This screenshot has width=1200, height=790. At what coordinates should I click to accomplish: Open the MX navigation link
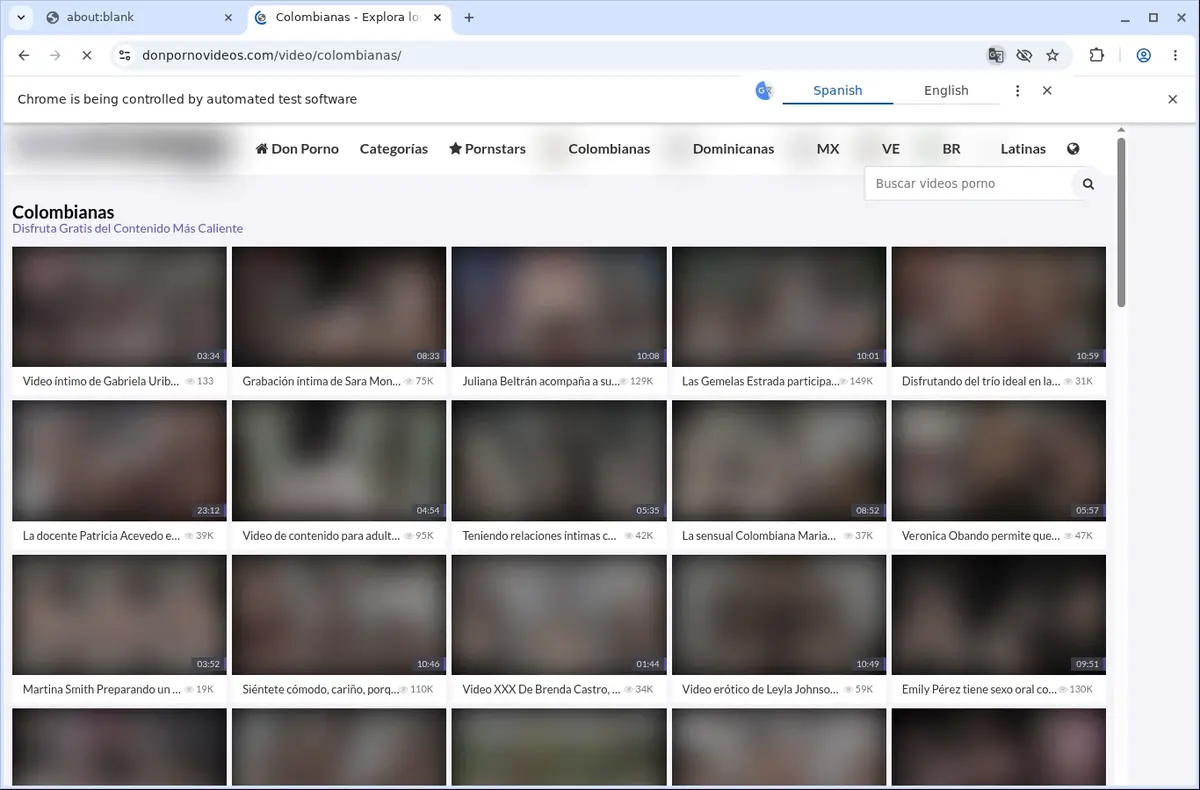pyautogui.click(x=828, y=148)
